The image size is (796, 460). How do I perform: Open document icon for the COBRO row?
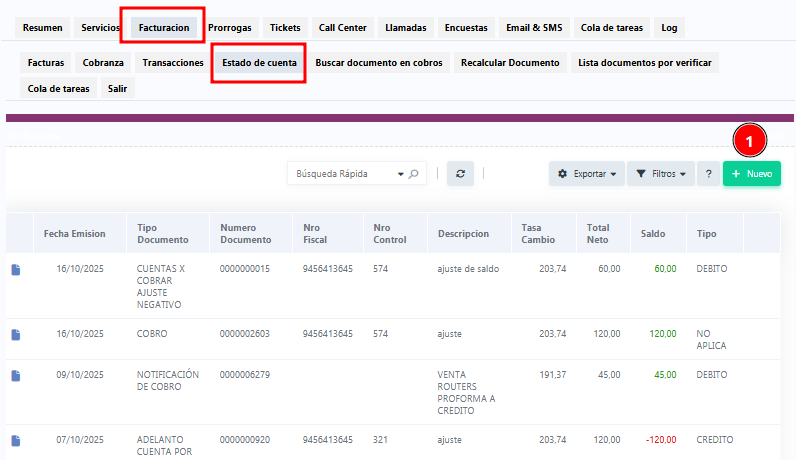[x=16, y=334]
